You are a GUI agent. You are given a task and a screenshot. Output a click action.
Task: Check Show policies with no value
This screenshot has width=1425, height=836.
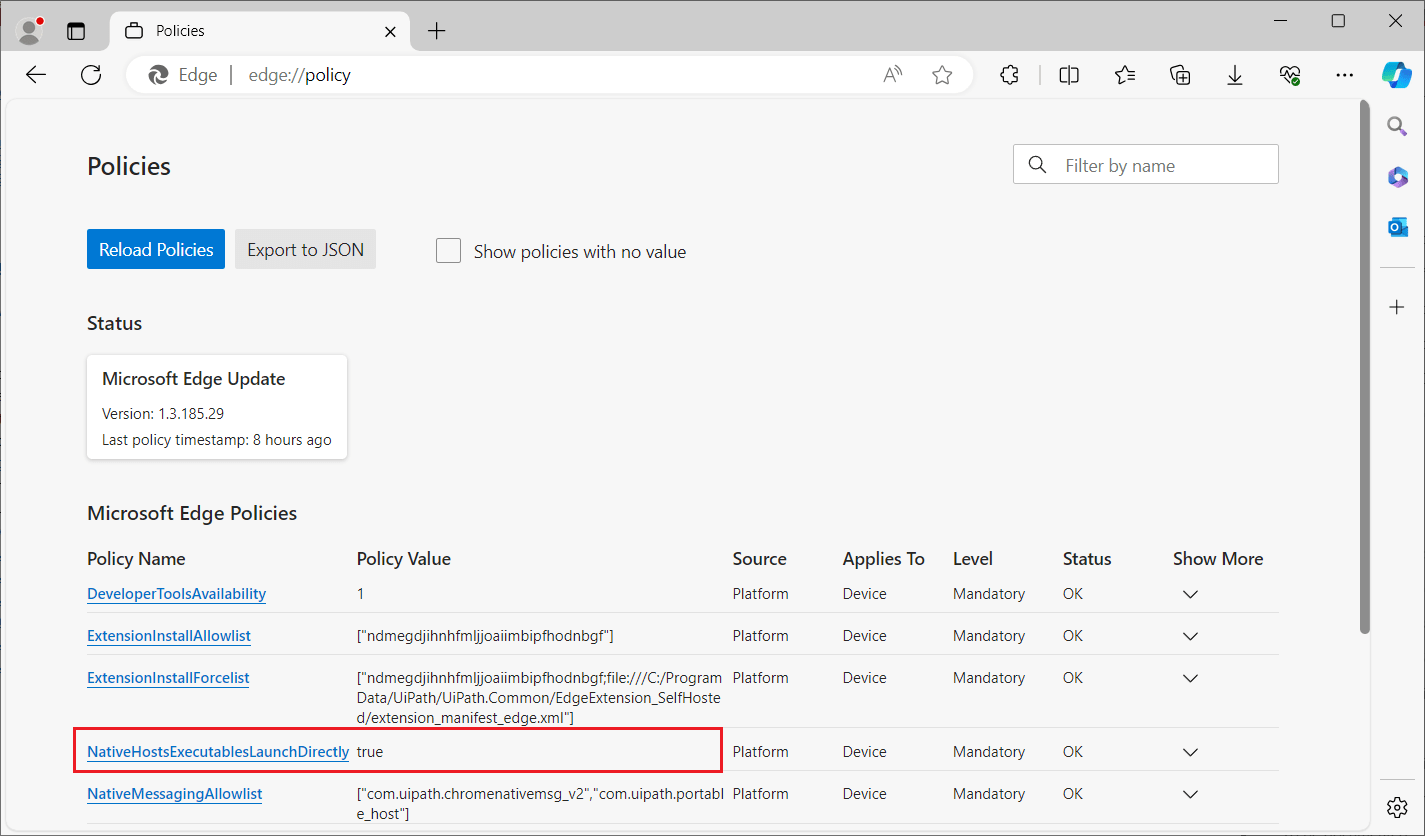448,250
